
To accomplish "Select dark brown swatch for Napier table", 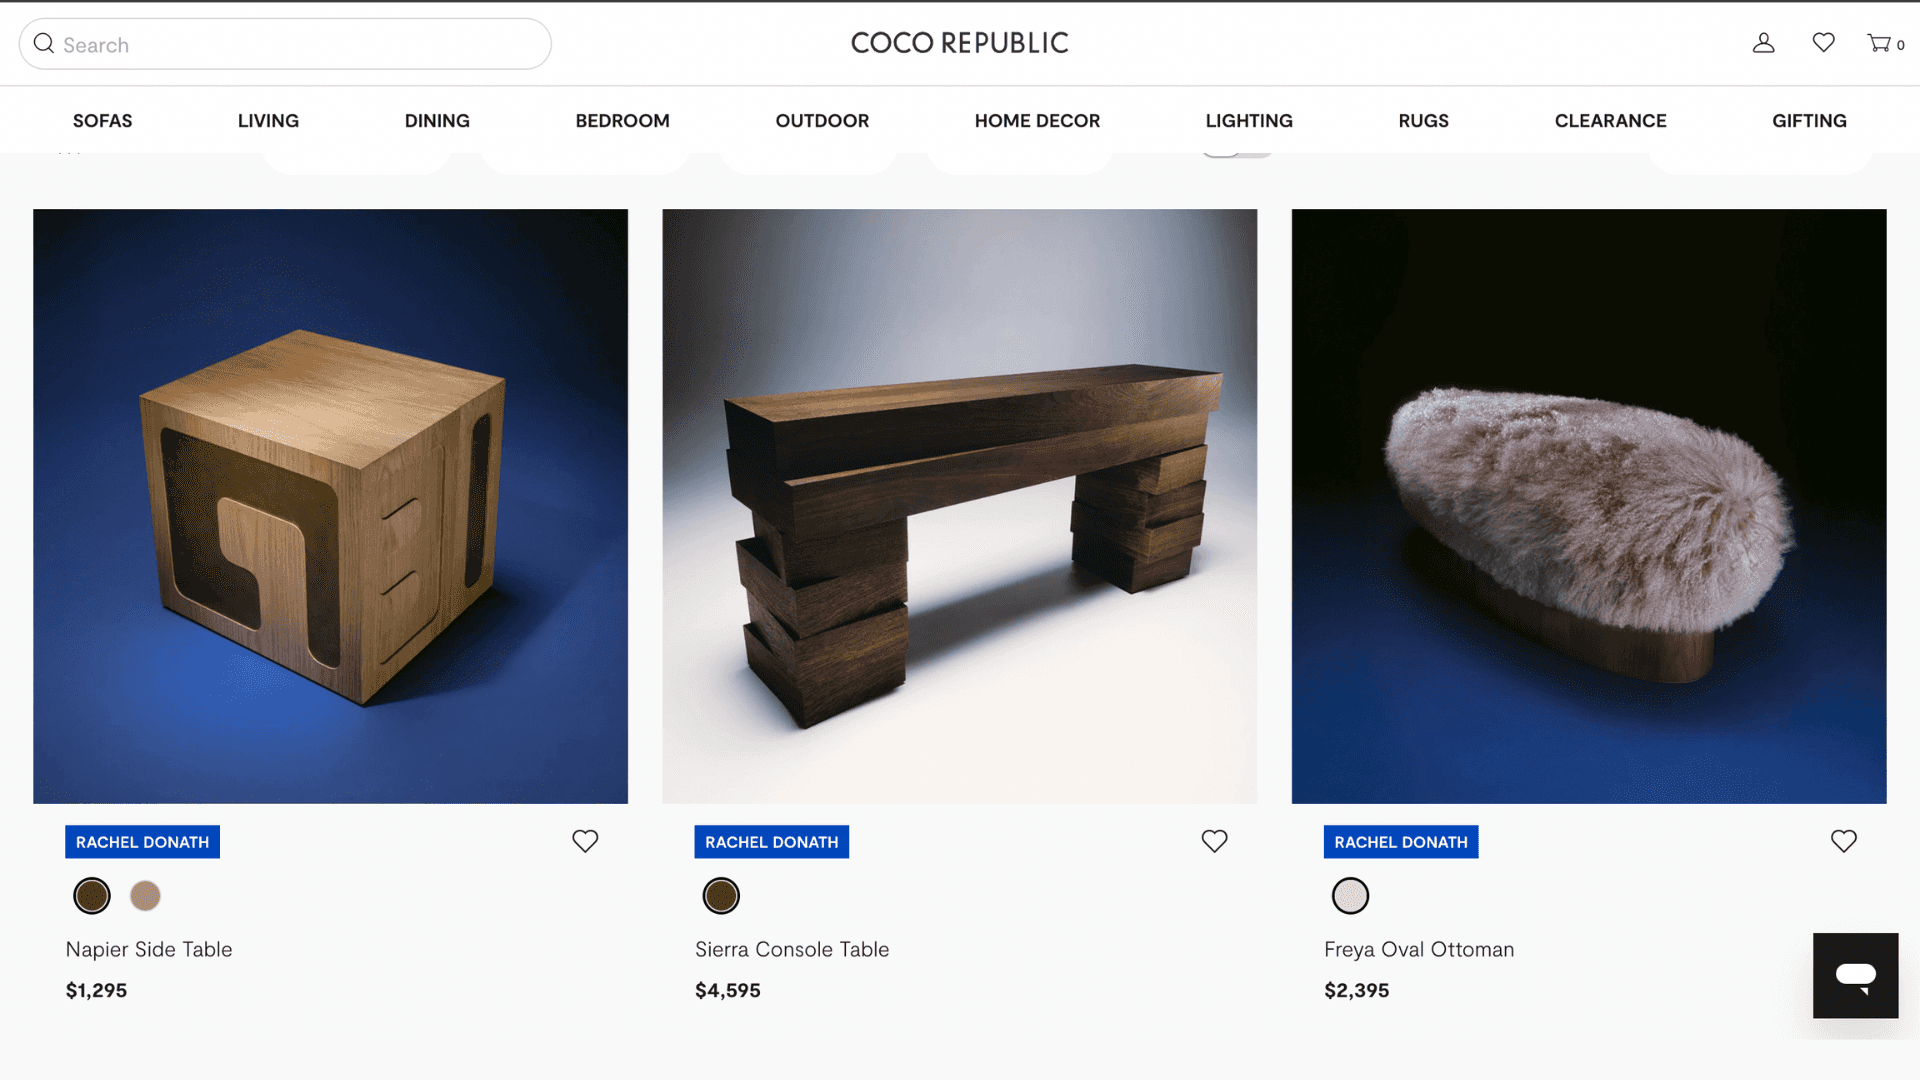I will (x=92, y=895).
